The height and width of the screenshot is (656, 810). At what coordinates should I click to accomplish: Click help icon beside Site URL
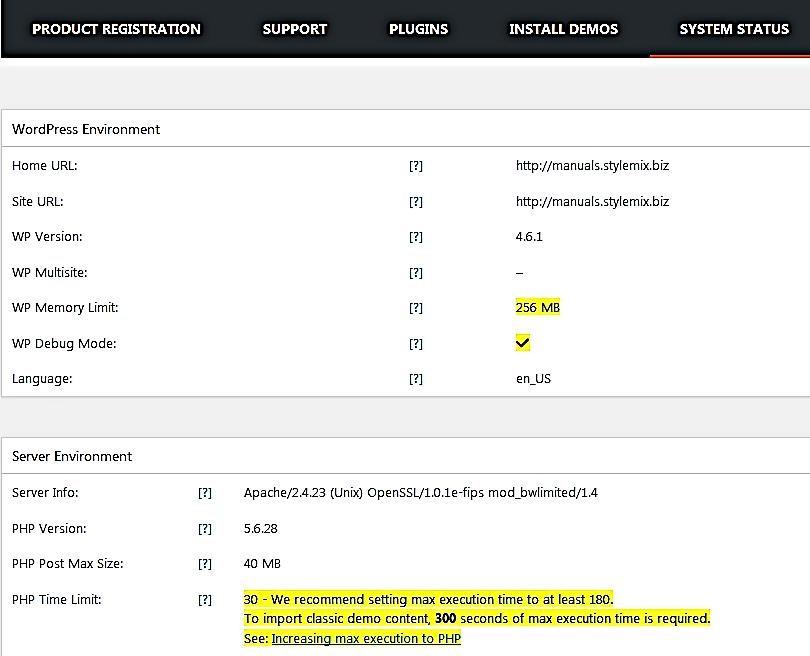416,202
